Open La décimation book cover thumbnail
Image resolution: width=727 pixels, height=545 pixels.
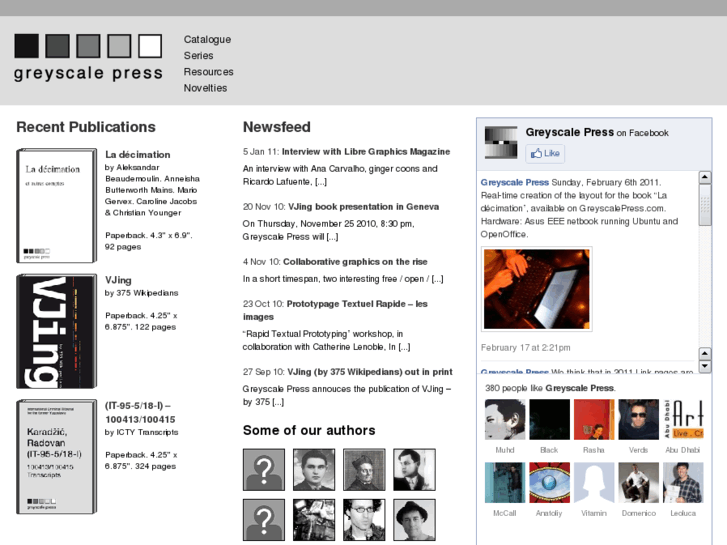click(57, 205)
